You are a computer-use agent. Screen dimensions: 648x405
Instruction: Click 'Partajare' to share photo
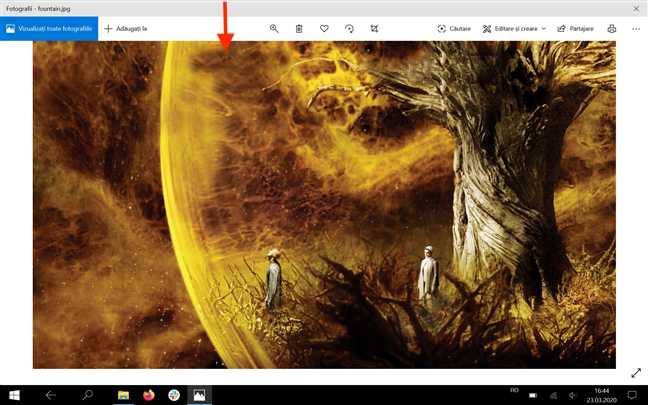point(575,29)
